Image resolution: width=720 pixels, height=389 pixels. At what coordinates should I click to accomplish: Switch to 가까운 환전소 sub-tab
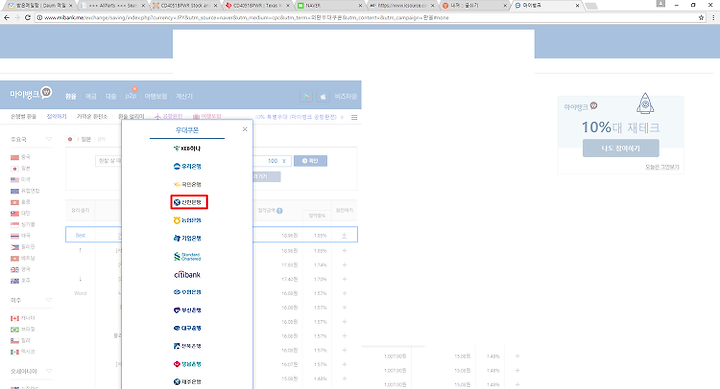[x=92, y=117]
